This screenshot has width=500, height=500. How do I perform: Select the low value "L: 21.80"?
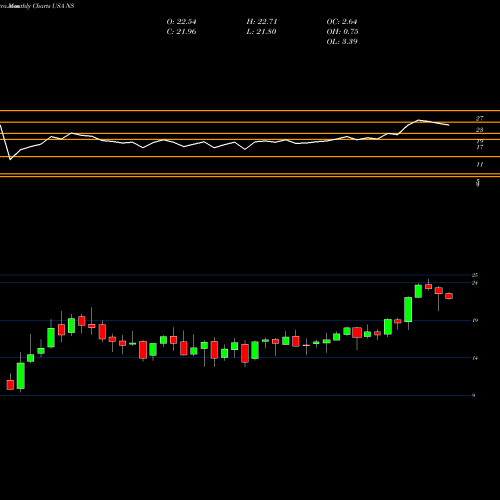(262, 32)
